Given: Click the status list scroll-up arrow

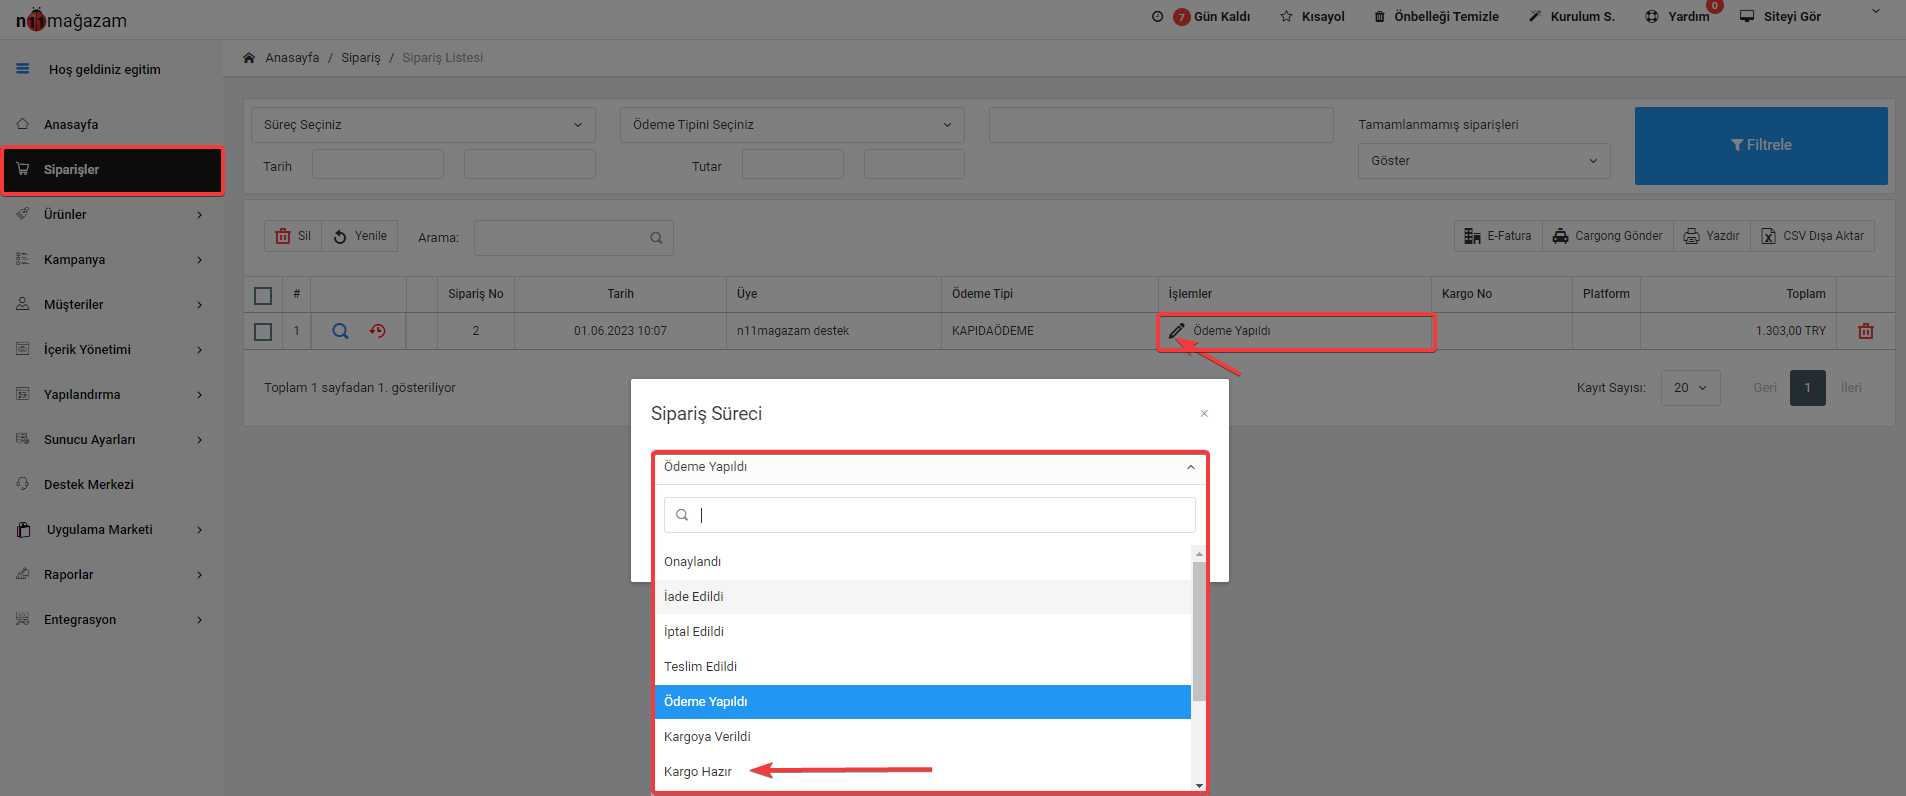Looking at the screenshot, I should coord(1199,553).
